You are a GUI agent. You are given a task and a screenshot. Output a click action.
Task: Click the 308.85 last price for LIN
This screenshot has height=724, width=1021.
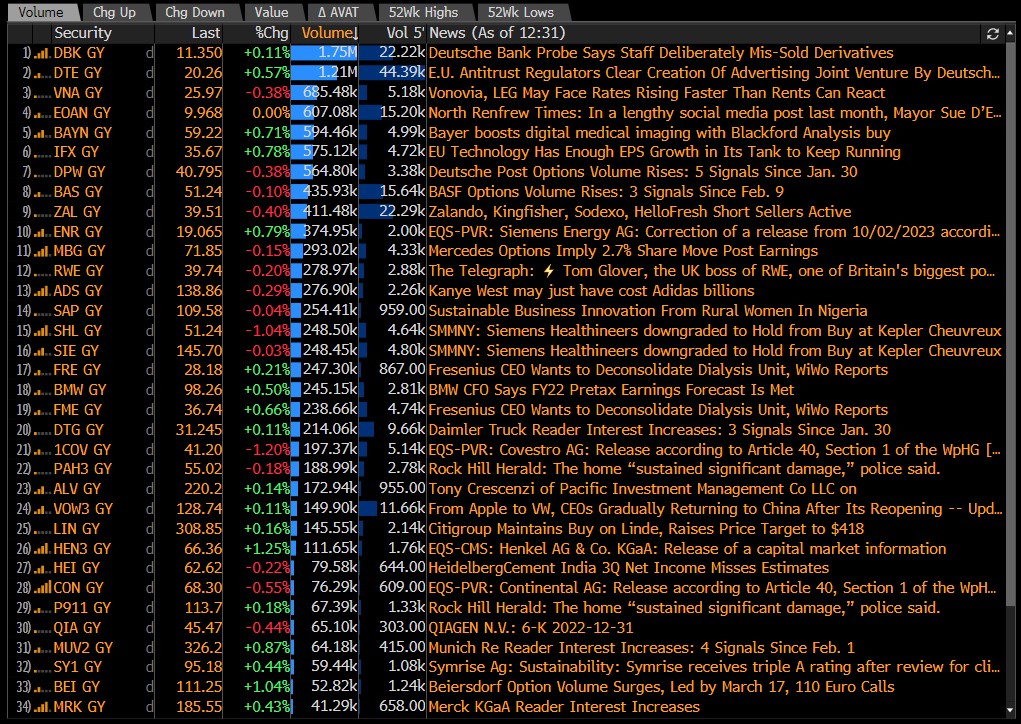199,529
